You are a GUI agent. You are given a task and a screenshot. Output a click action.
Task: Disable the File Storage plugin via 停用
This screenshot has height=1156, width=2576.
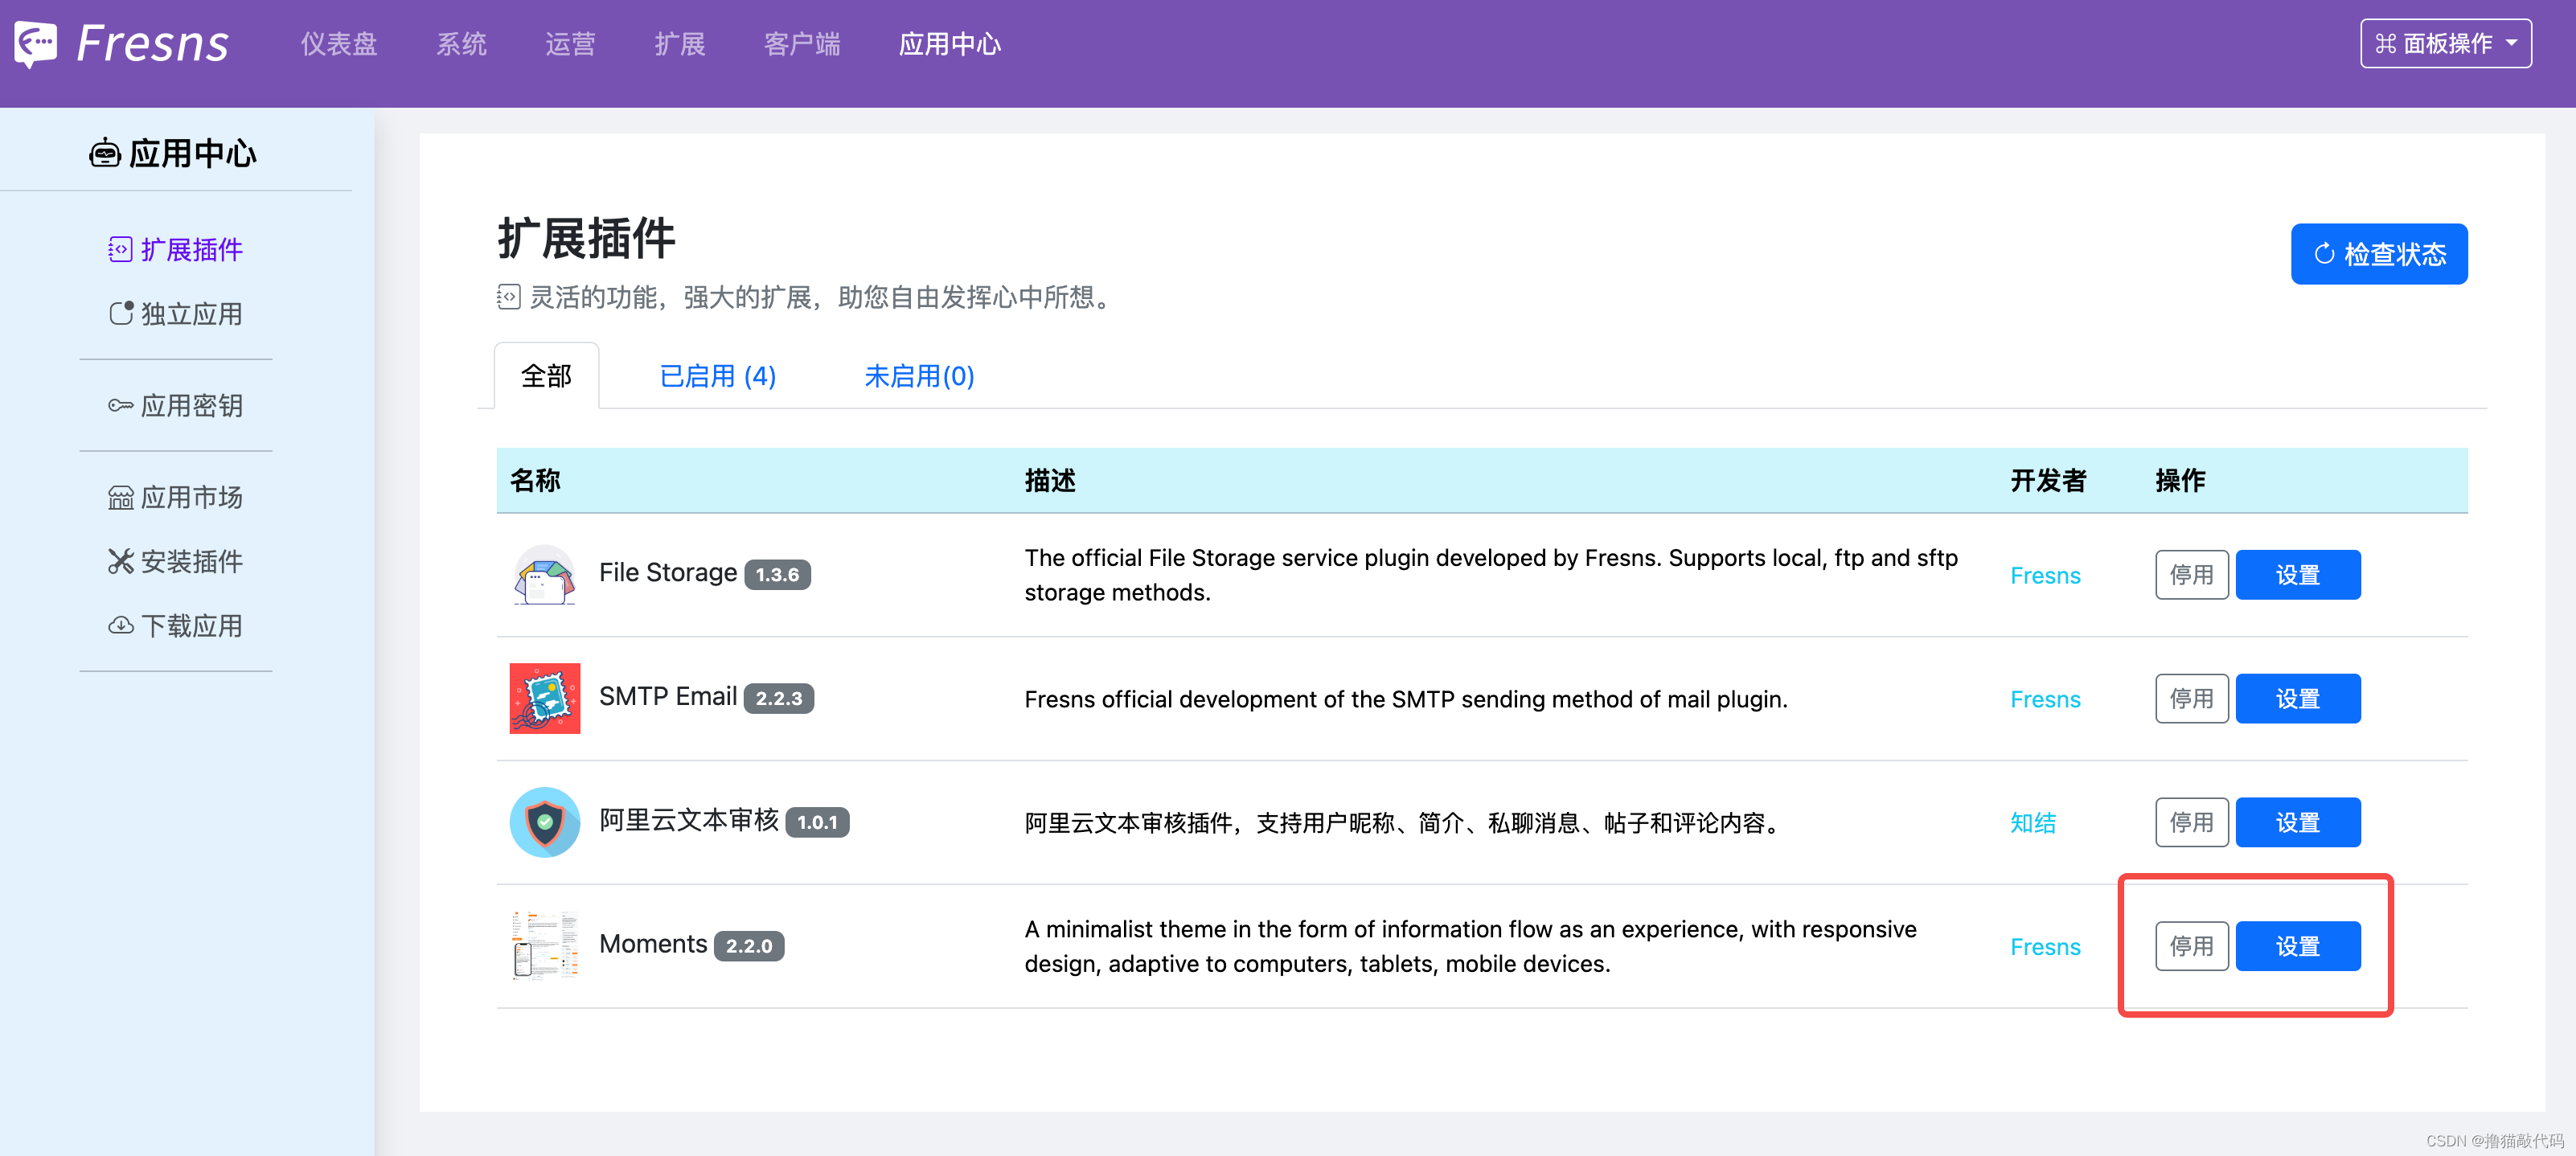tap(2191, 575)
